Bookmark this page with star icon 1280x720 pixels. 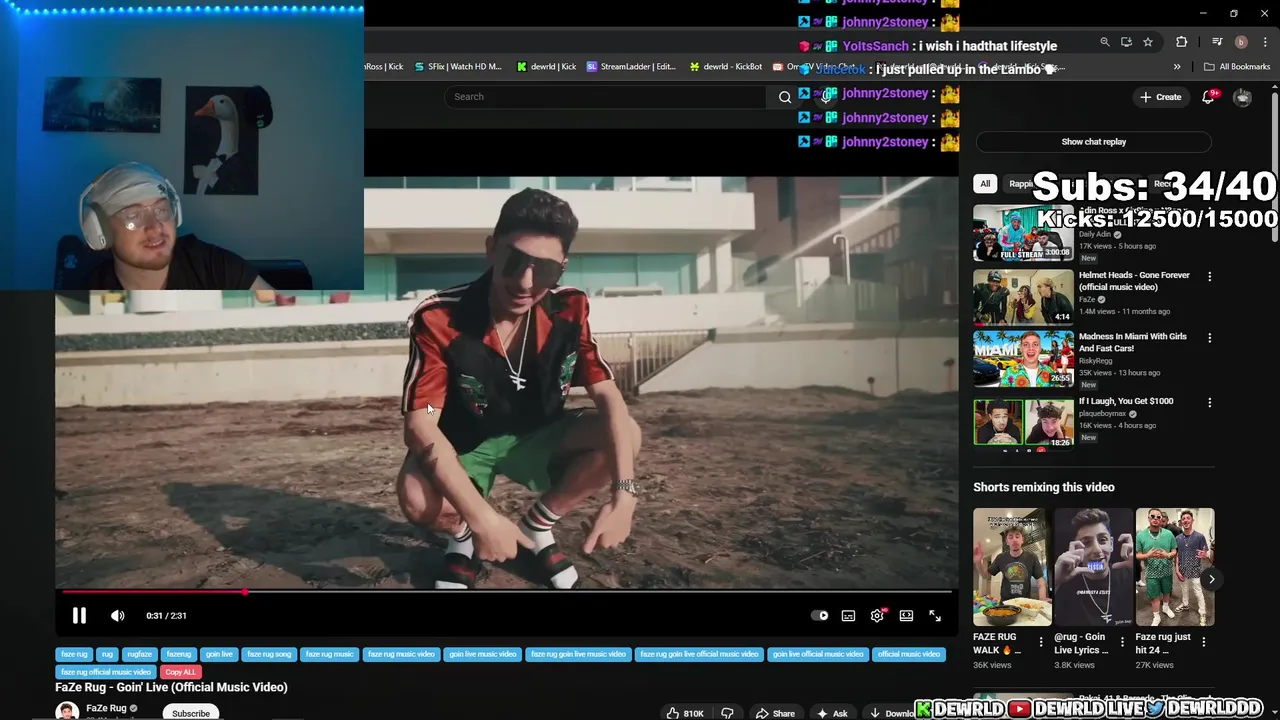click(x=1148, y=42)
